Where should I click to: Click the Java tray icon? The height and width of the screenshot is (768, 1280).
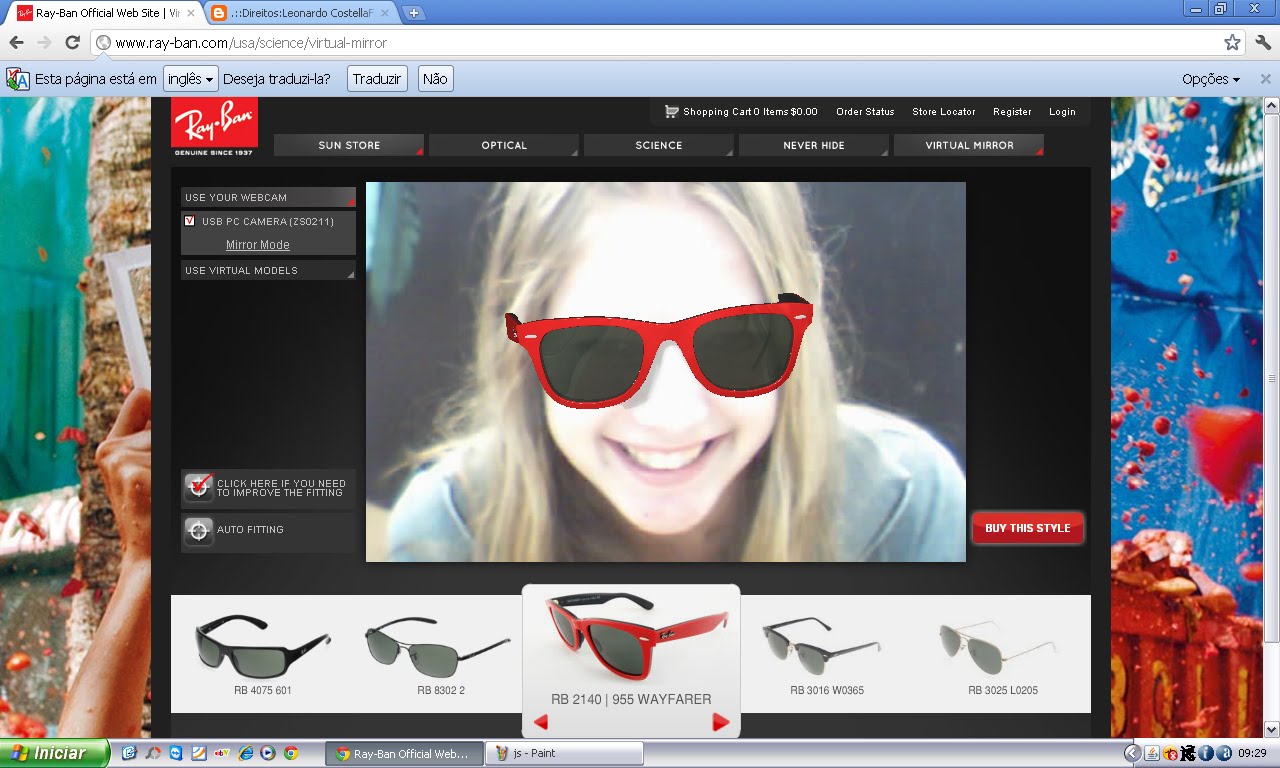[x=1152, y=753]
